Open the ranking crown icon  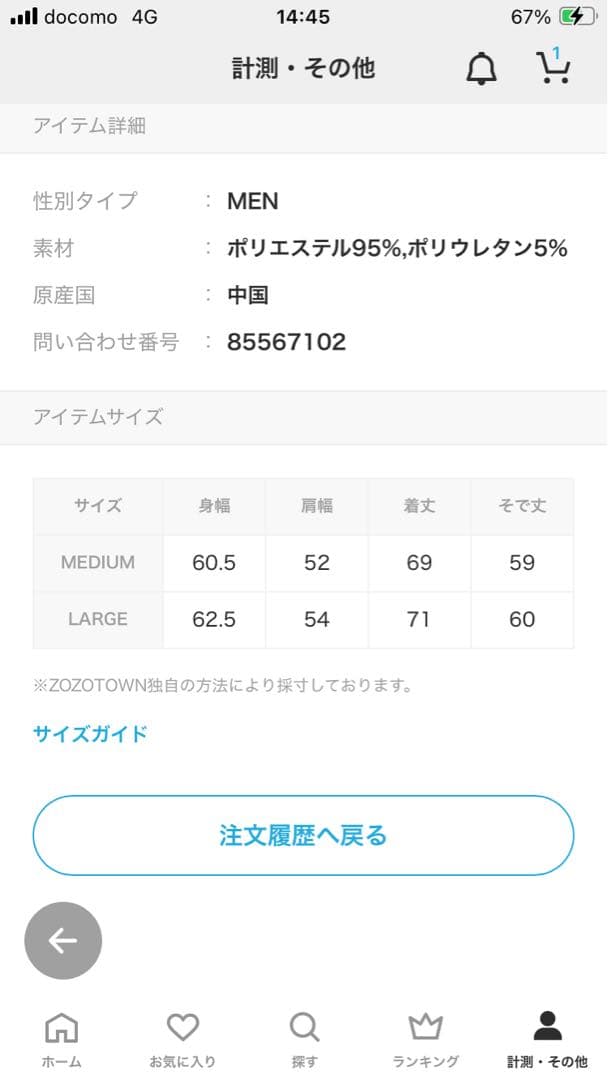pyautogui.click(x=425, y=1026)
